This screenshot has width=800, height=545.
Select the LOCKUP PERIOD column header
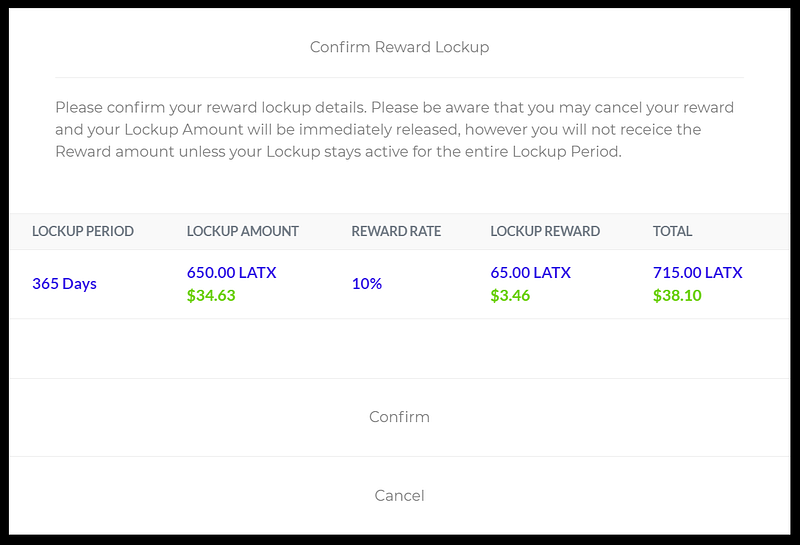(x=83, y=231)
